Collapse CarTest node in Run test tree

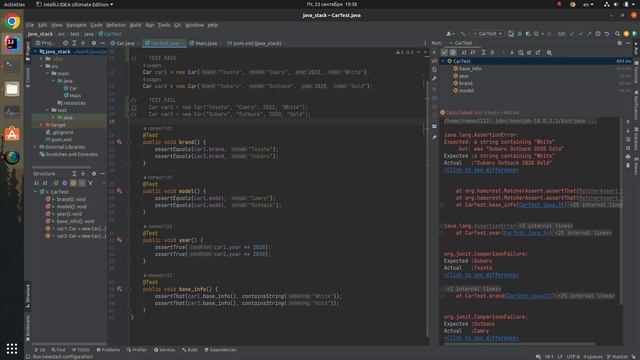click(x=443, y=61)
